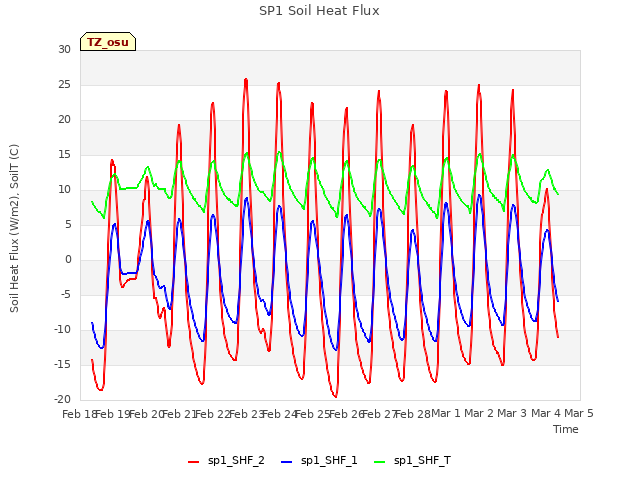Viewport: 640px width, 480px height.
Task: Click the TZ_osu annotation label
Action: 108,42
